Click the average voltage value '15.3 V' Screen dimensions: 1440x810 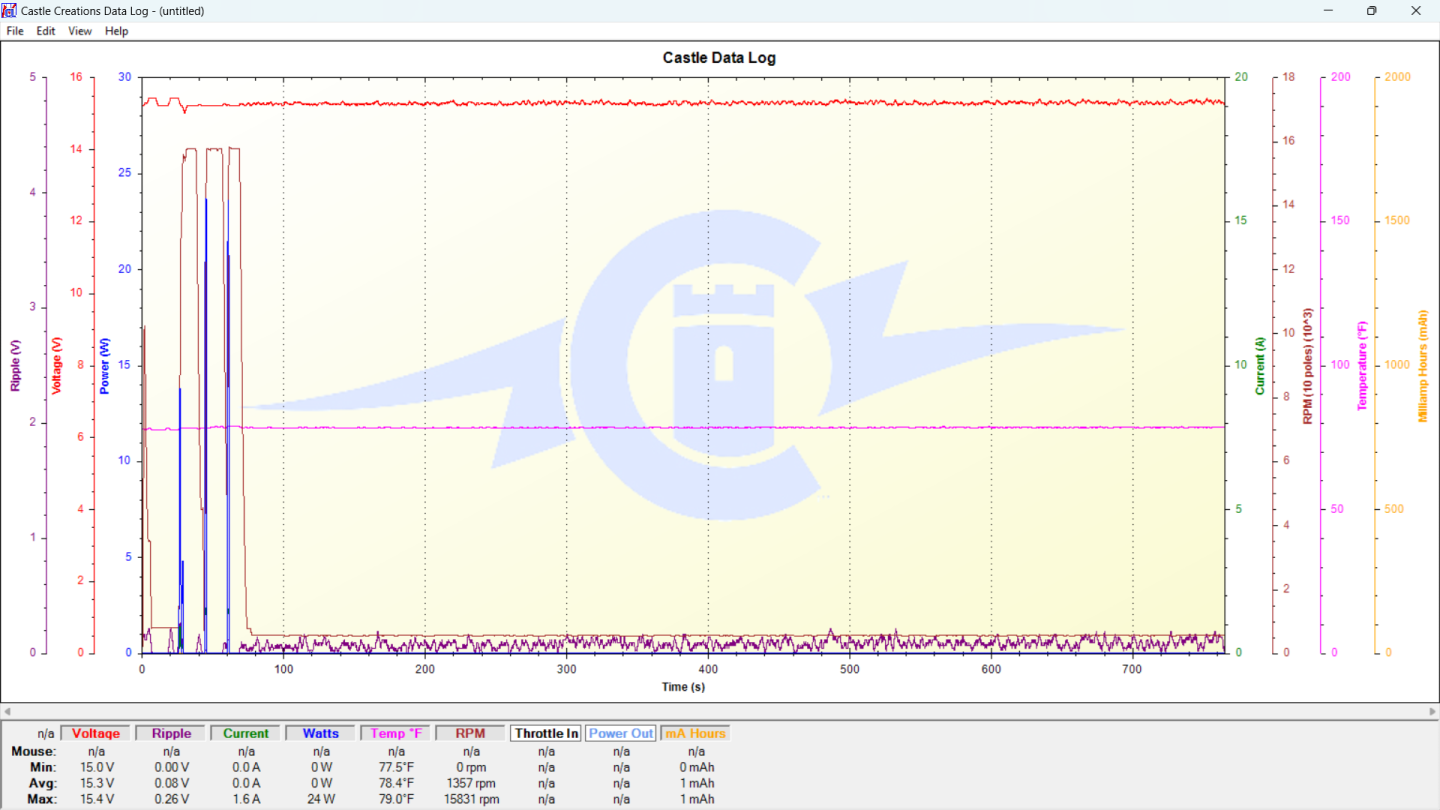click(97, 783)
